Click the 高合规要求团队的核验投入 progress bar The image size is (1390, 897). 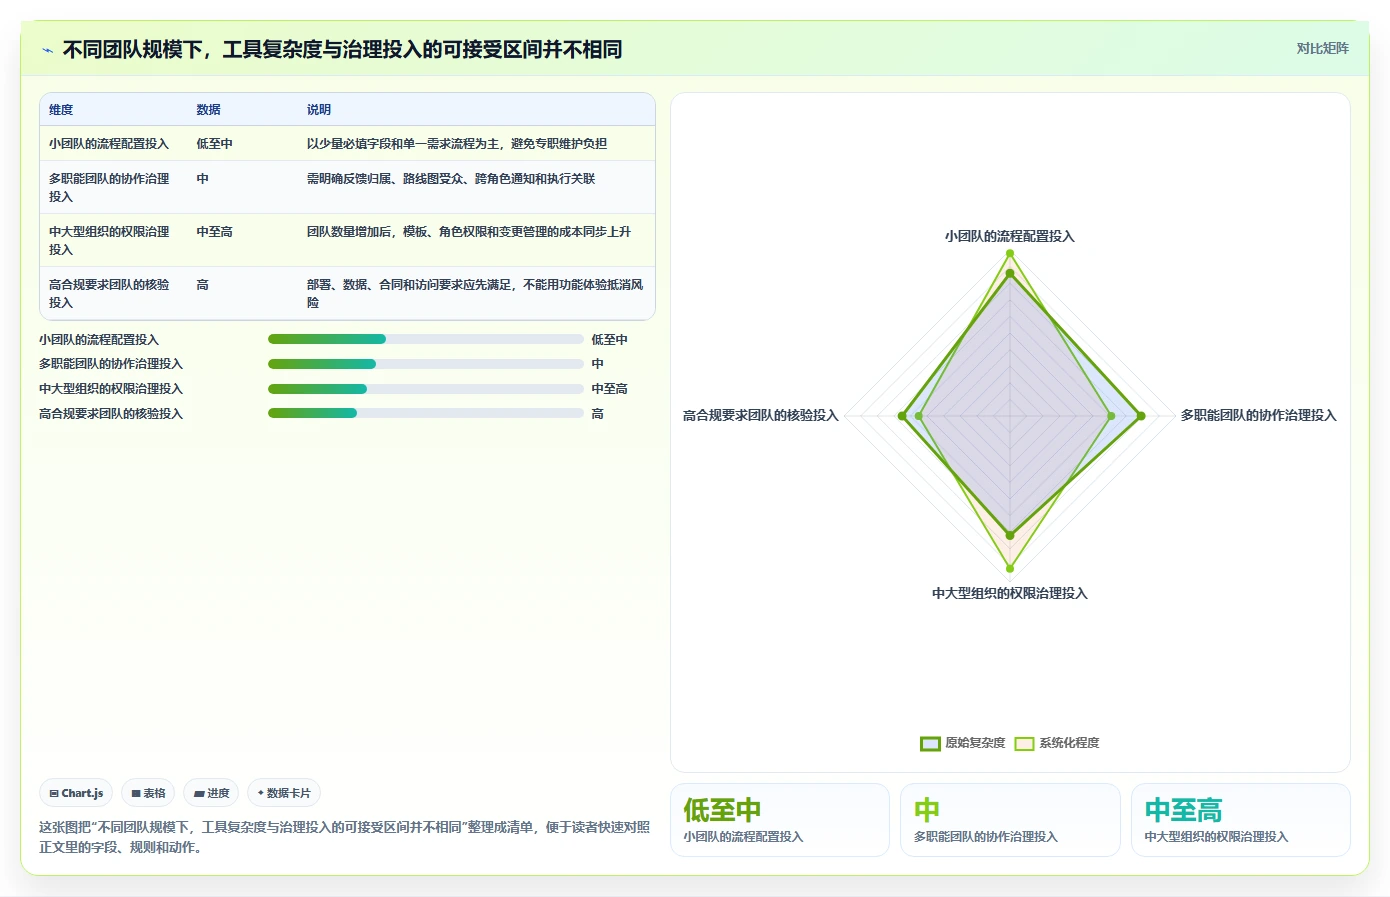(425, 413)
